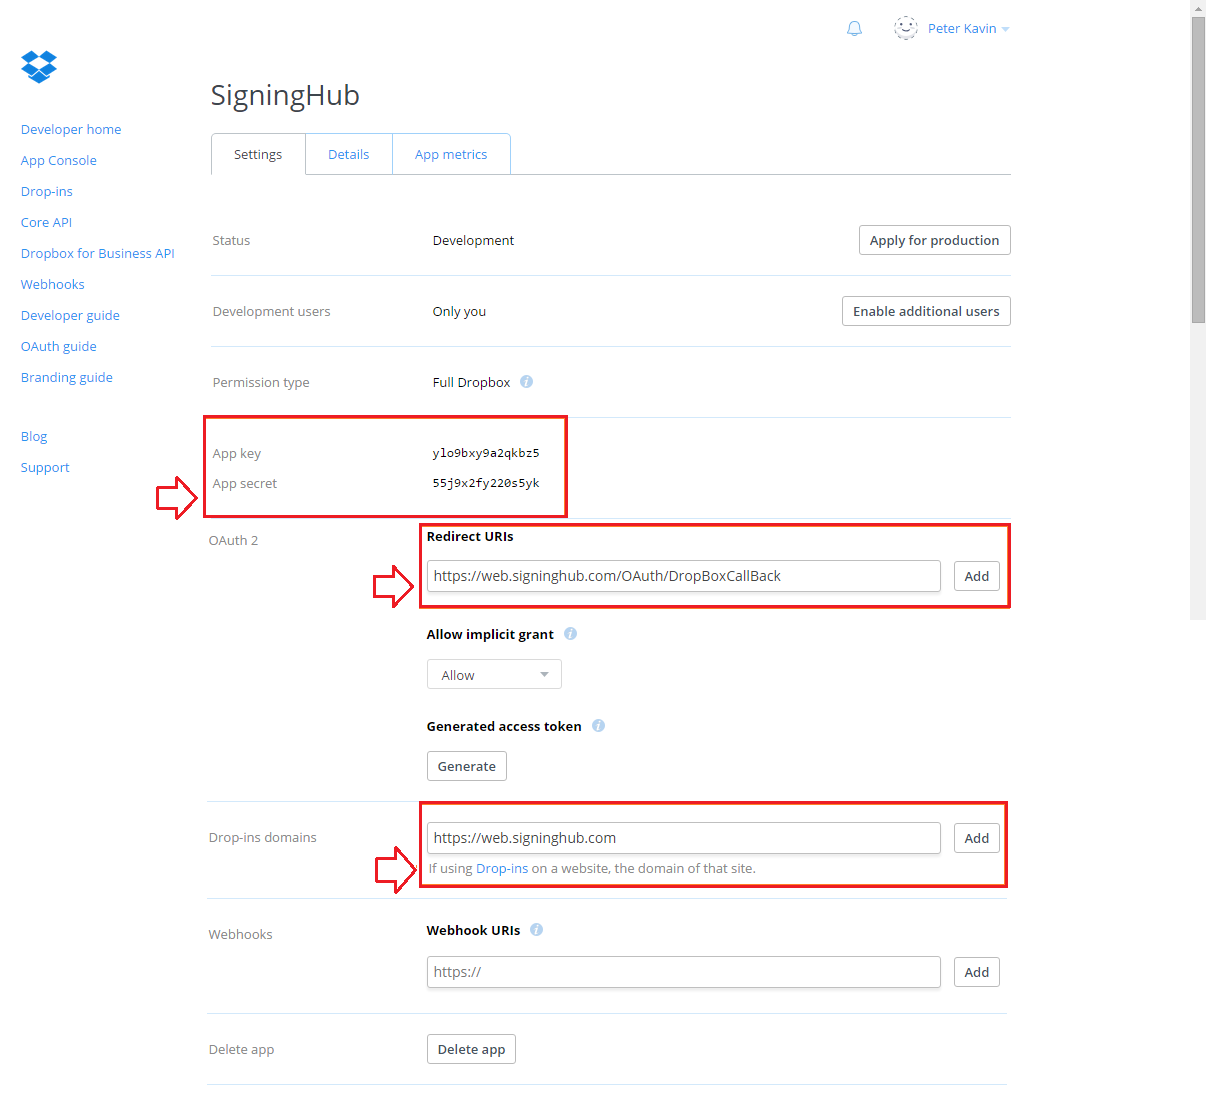
Task: Click the Full Dropbox permission value
Action: click(x=471, y=382)
